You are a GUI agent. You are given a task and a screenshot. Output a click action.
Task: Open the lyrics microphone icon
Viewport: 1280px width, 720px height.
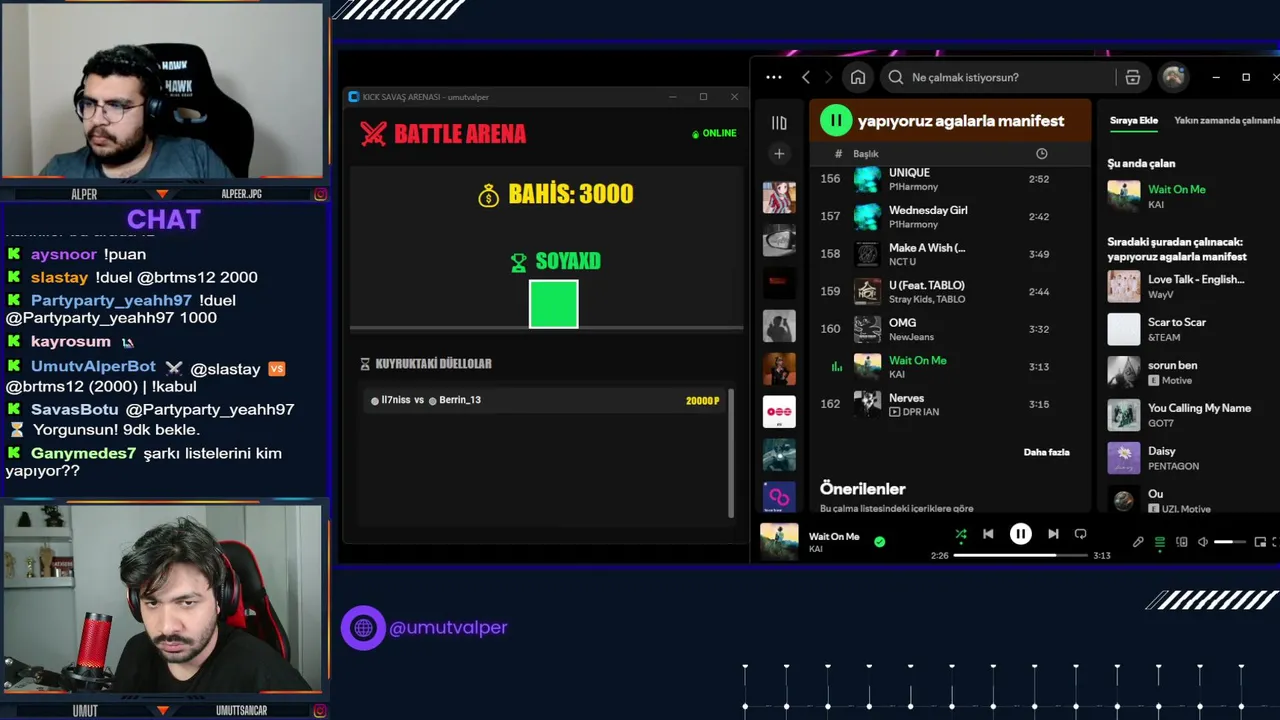[x=1138, y=542]
